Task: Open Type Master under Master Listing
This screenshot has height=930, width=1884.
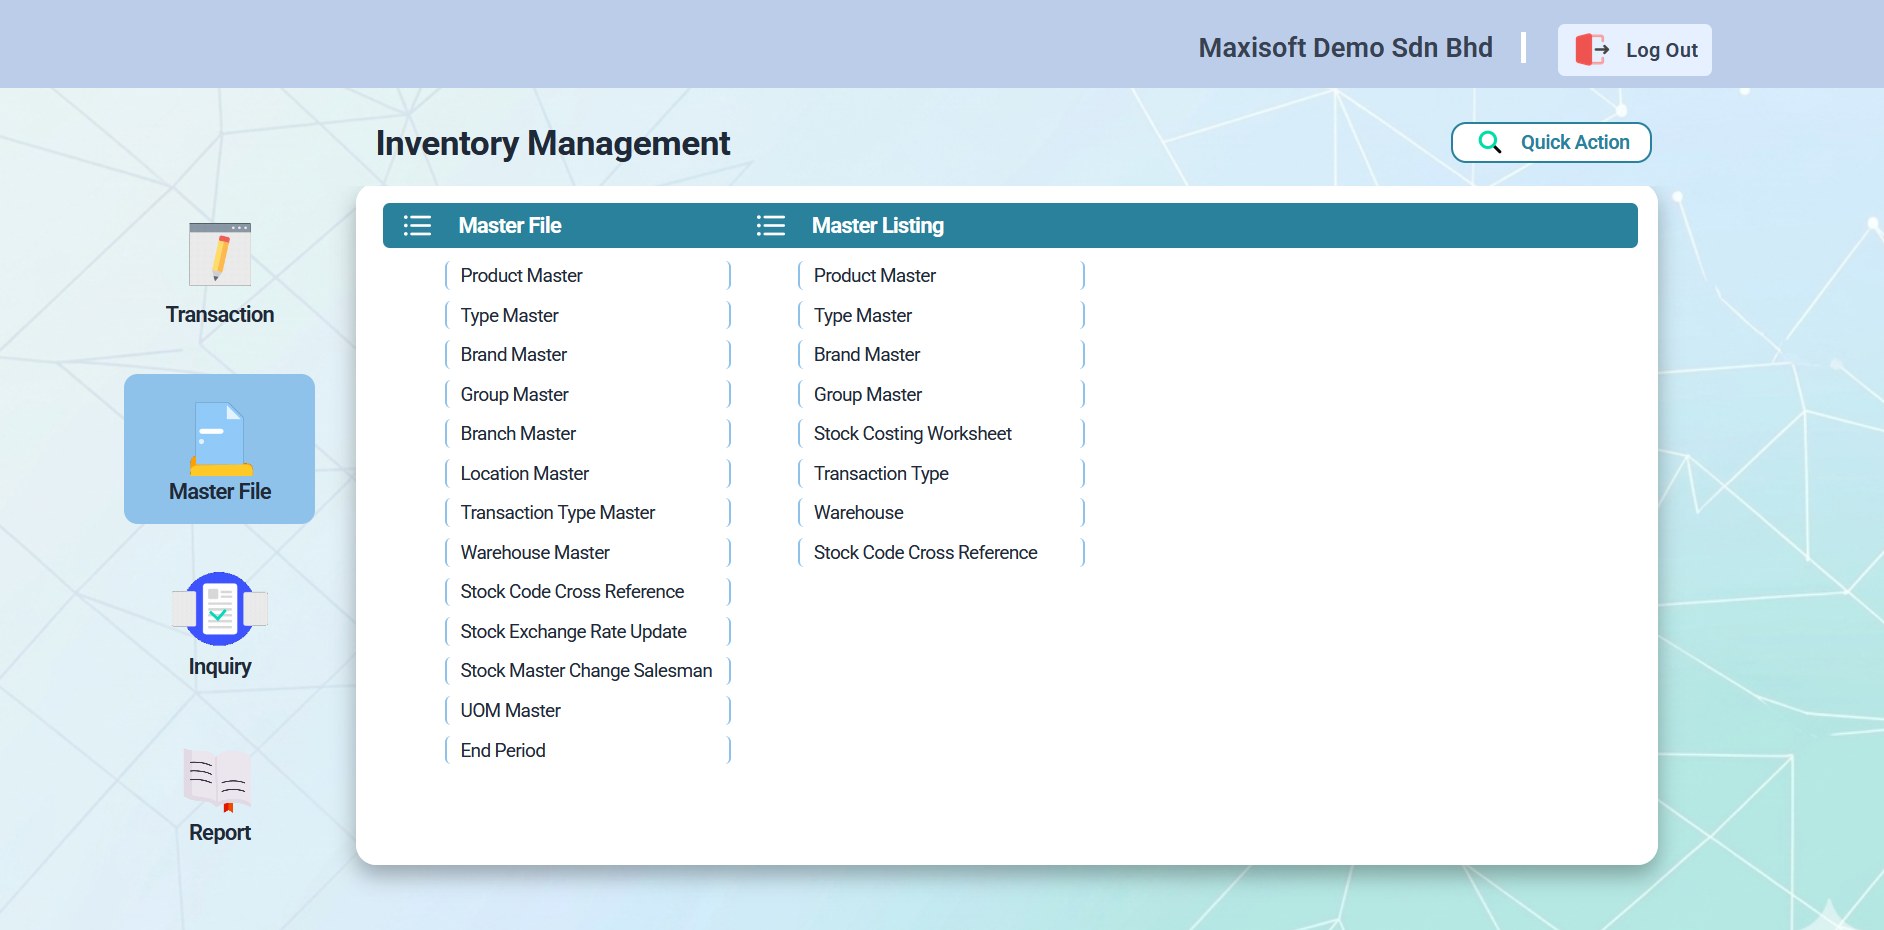Action: 941,315
